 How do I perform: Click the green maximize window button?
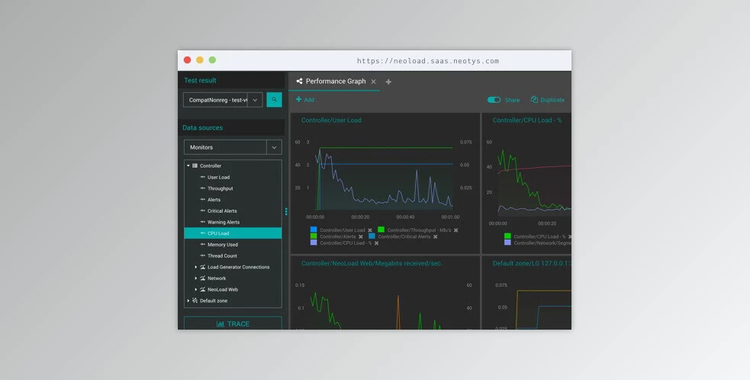[212, 60]
